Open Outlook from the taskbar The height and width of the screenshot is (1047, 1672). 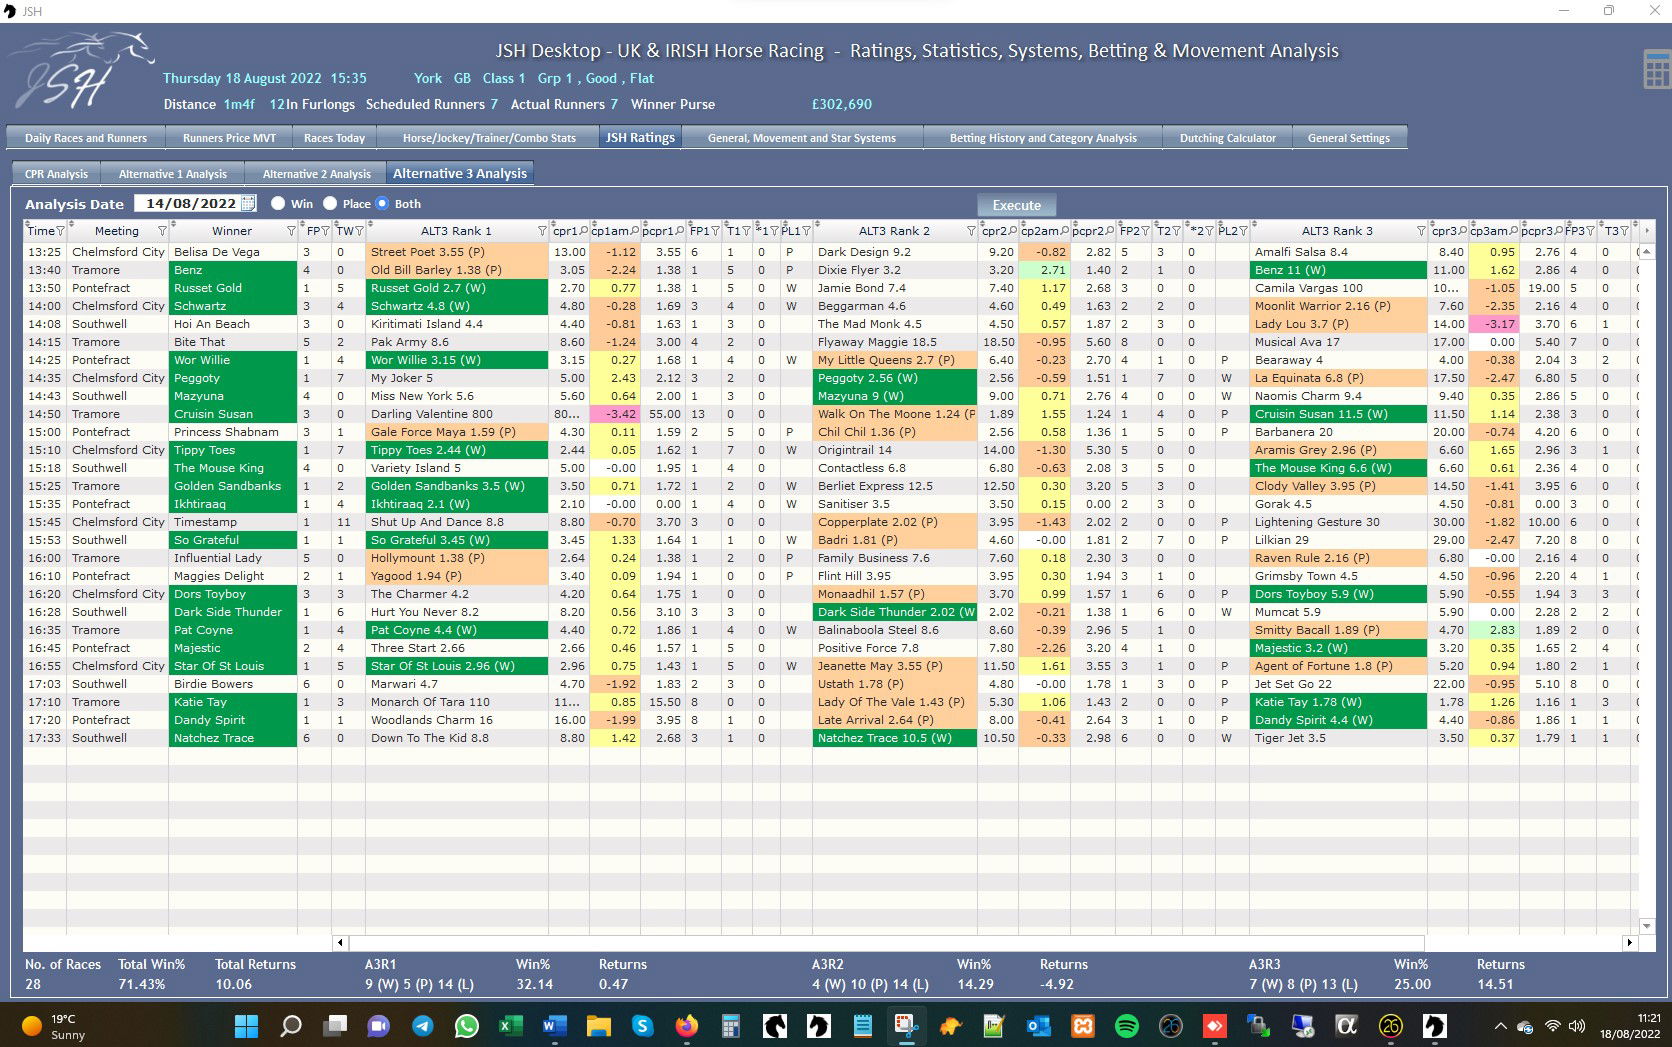(x=1038, y=1026)
